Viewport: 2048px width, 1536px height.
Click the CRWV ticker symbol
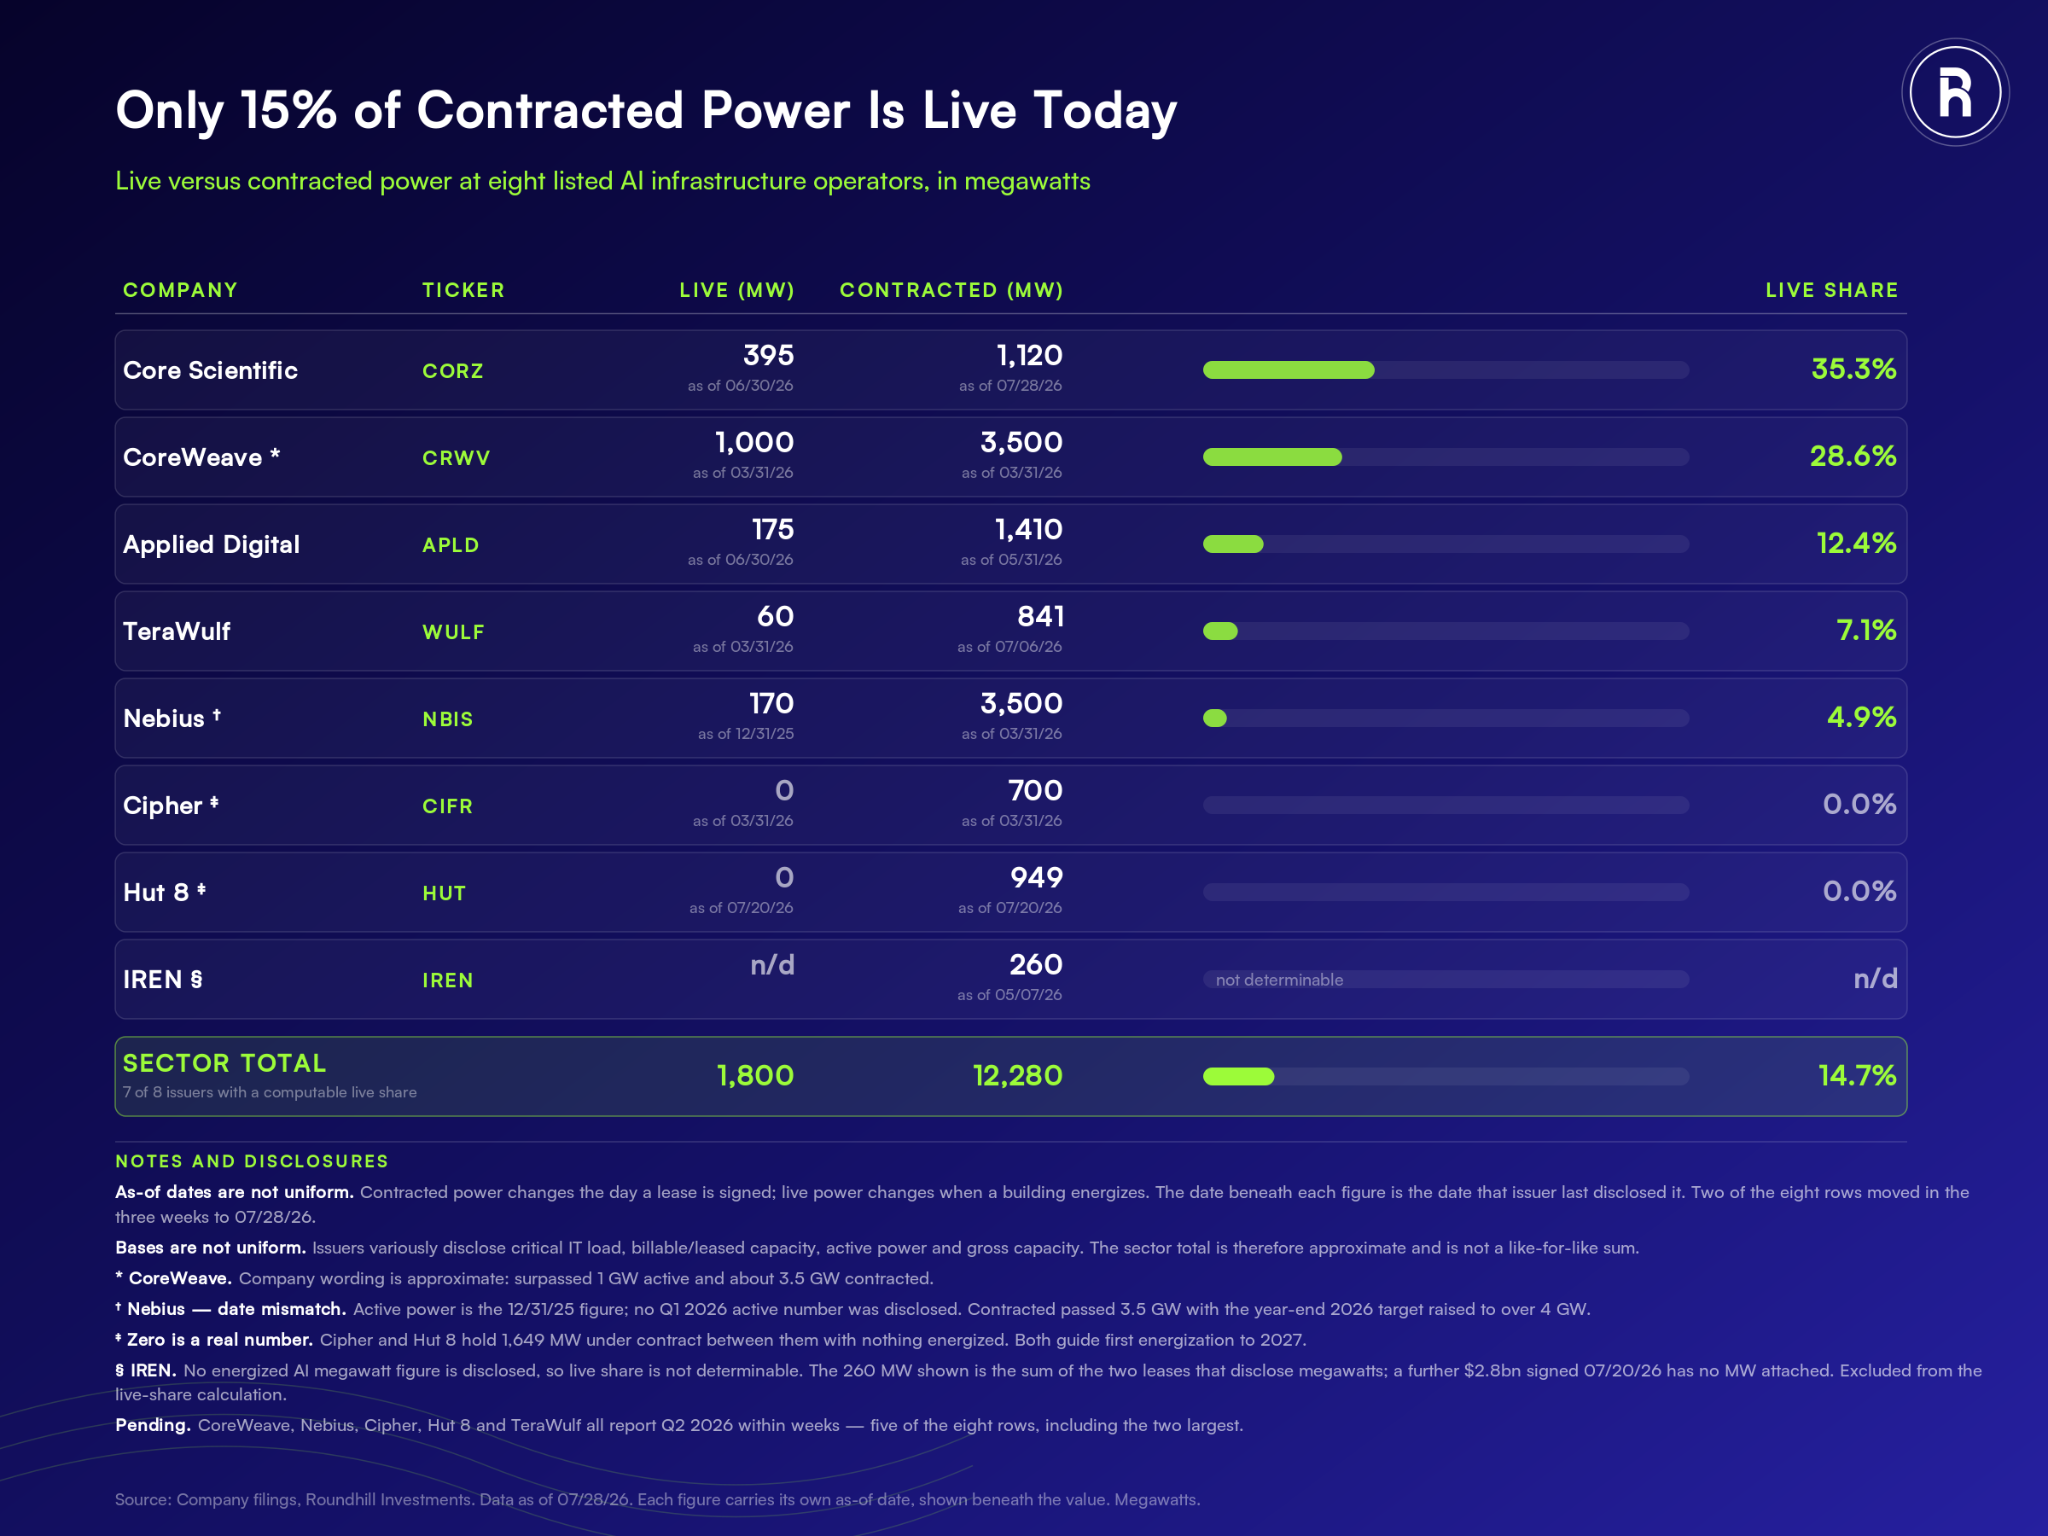[x=456, y=458]
